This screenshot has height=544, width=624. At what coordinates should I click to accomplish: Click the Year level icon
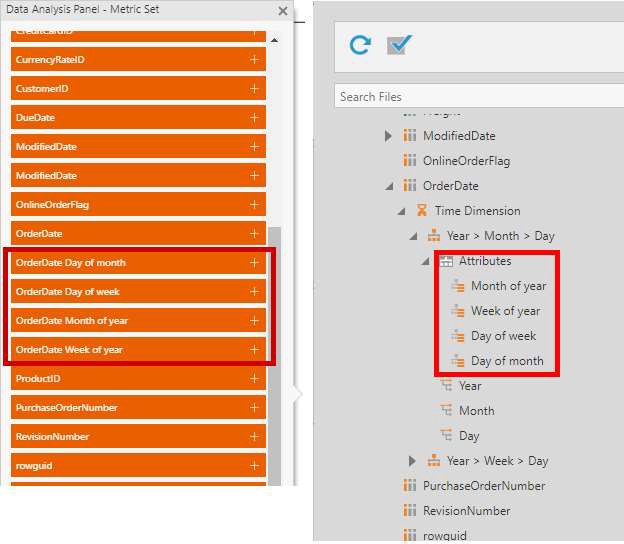tap(446, 386)
